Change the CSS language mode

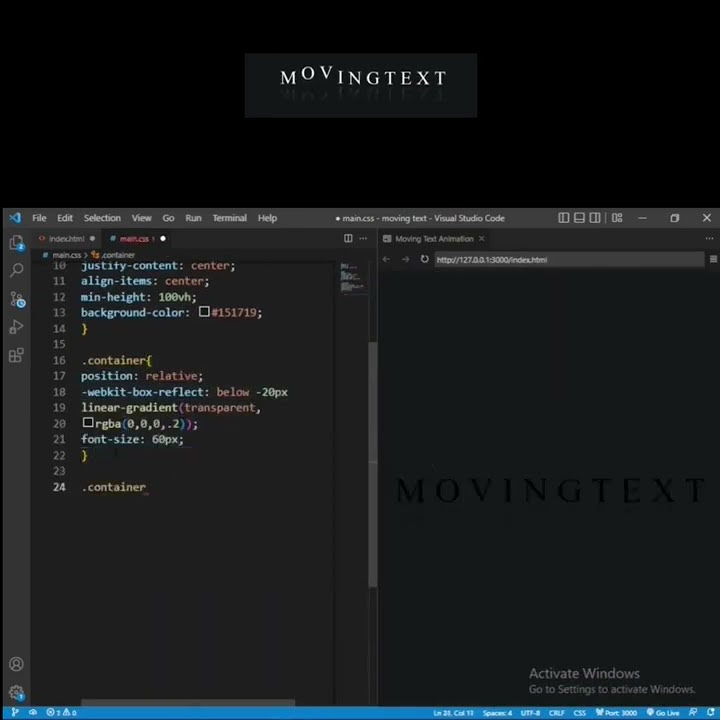point(579,713)
